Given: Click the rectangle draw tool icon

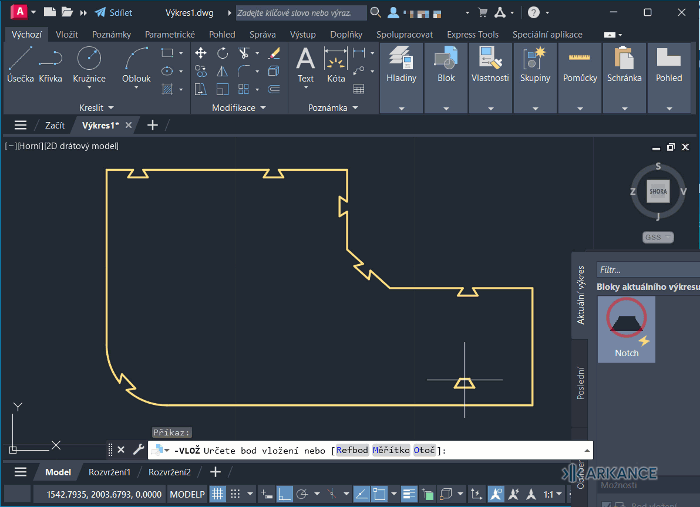Looking at the screenshot, I should (x=167, y=53).
